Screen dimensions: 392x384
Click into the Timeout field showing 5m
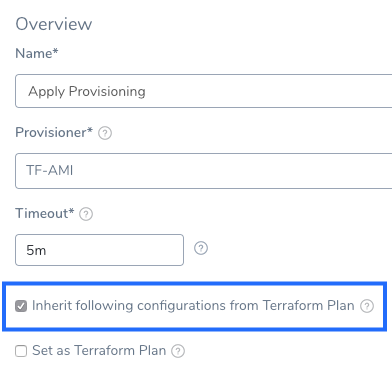(99, 250)
